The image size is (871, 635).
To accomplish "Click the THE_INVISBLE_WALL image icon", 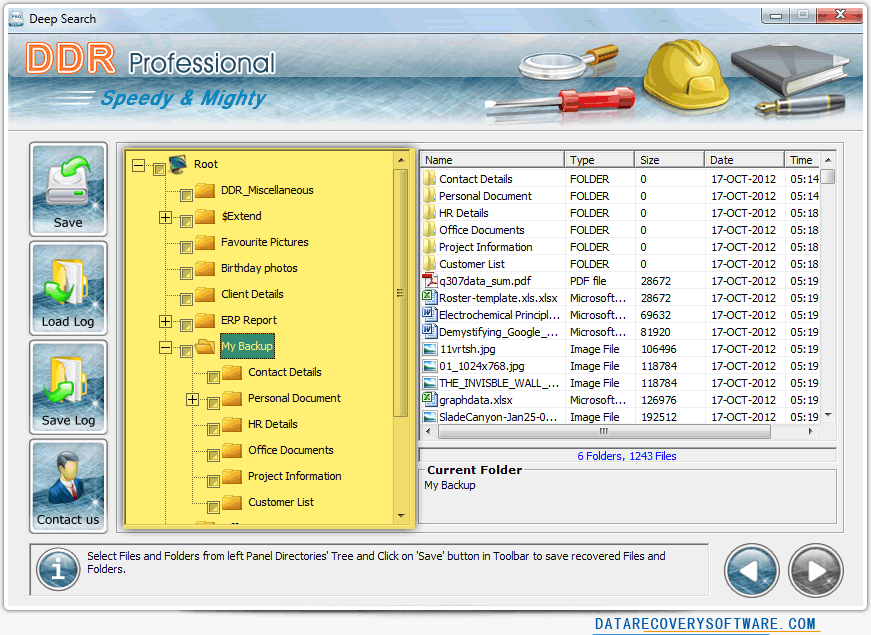I will pyautogui.click(x=429, y=383).
